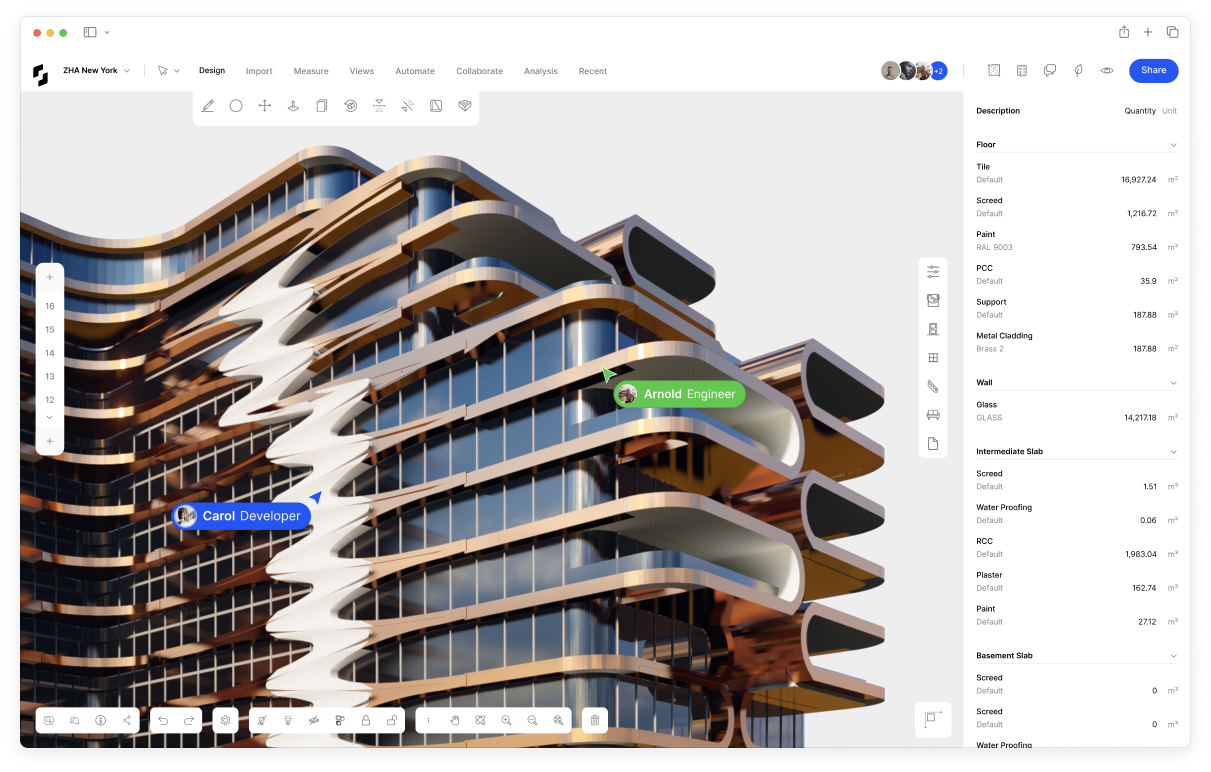The width and height of the screenshot is (1211, 772).
Task: Toggle the eye preview icon in header
Action: click(x=1107, y=71)
